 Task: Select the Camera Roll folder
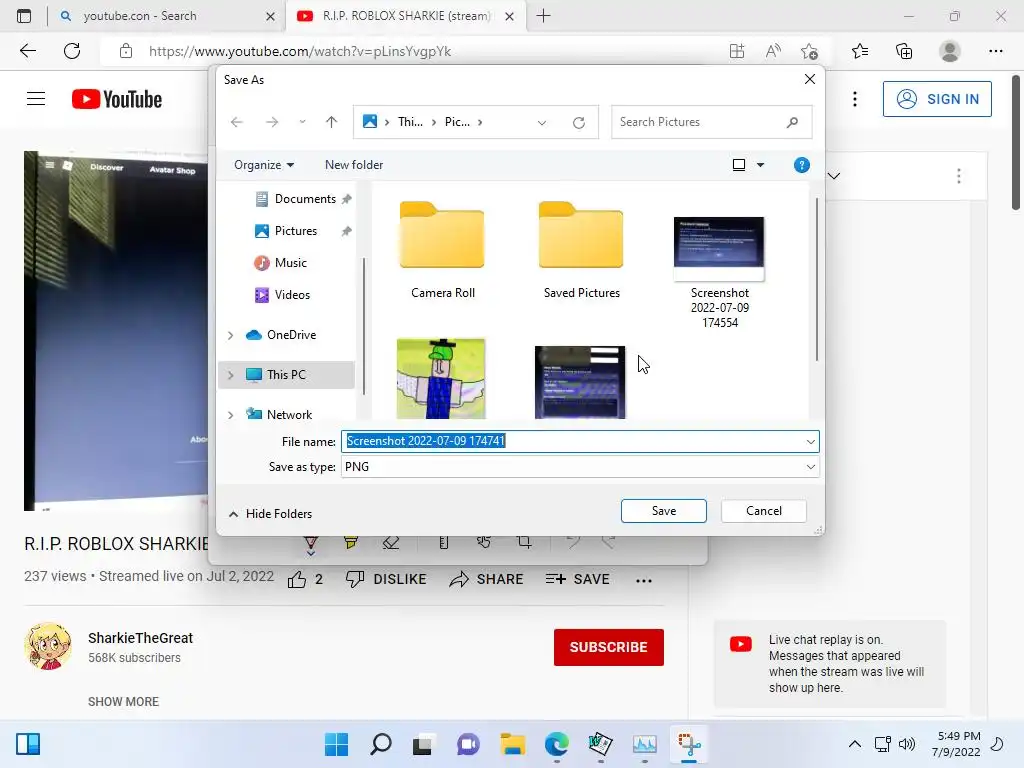[x=443, y=250]
